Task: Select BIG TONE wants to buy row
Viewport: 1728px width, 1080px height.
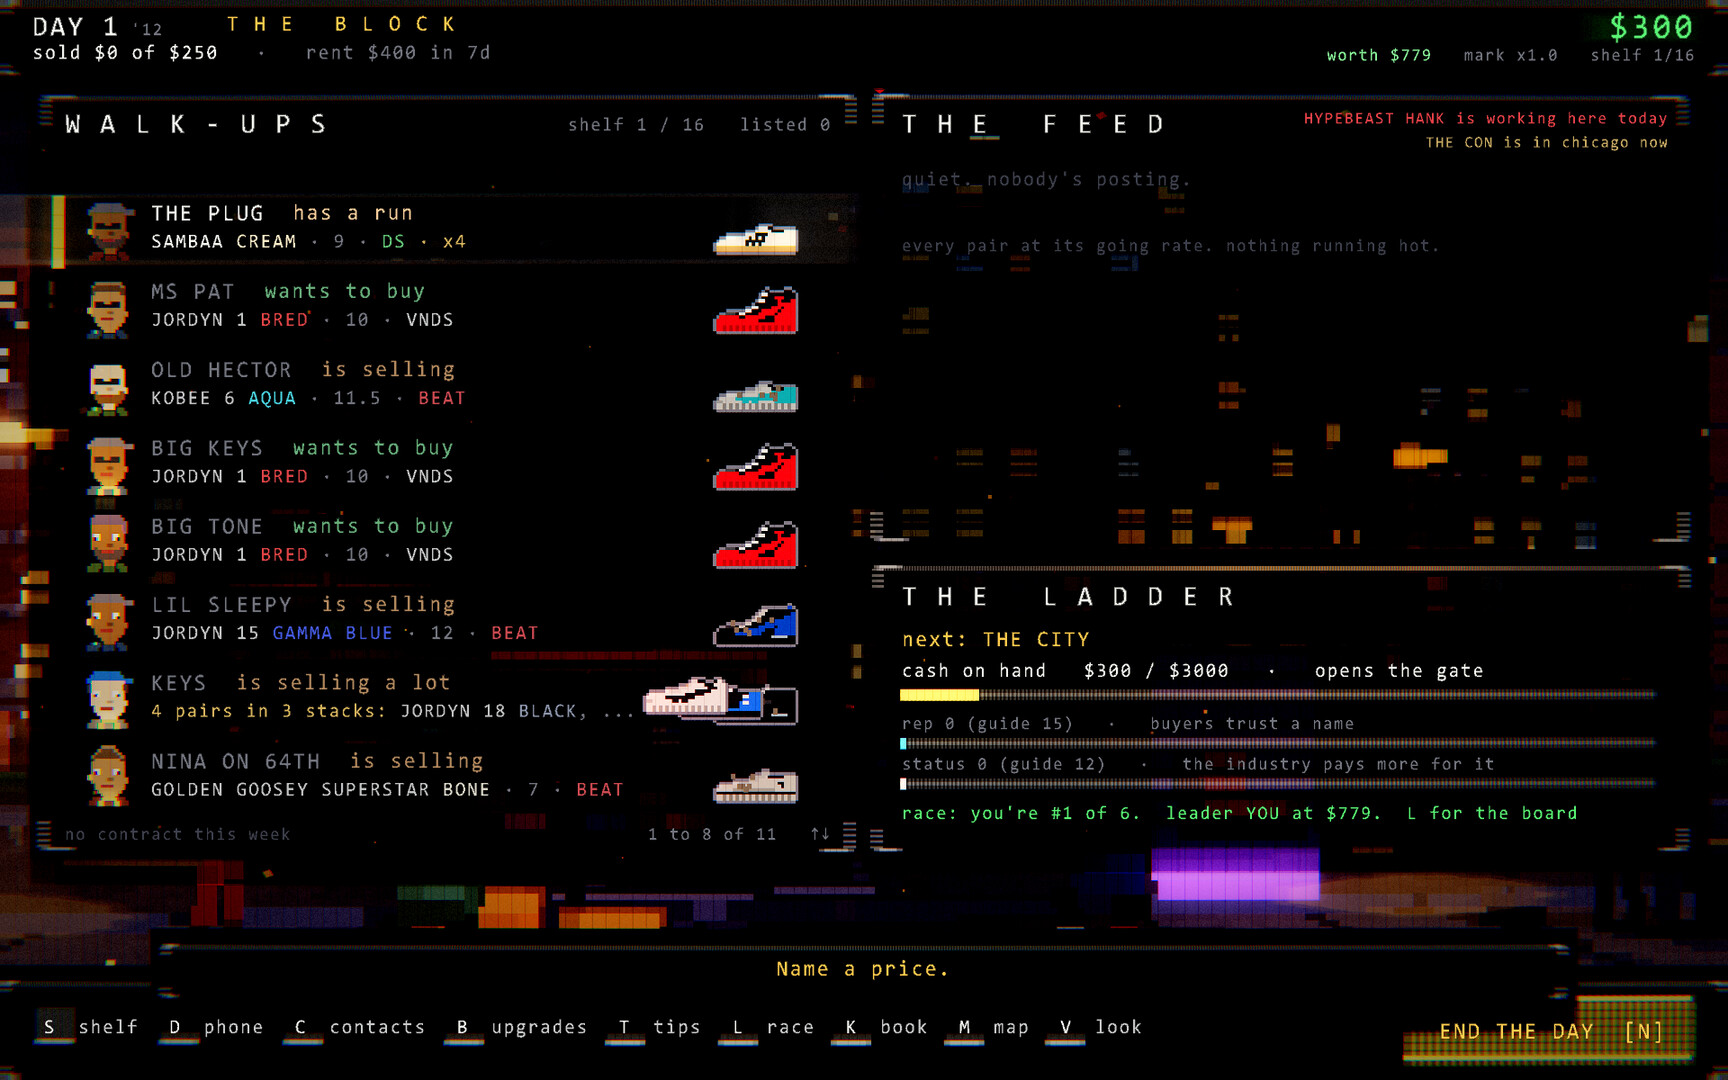Action: [455, 543]
